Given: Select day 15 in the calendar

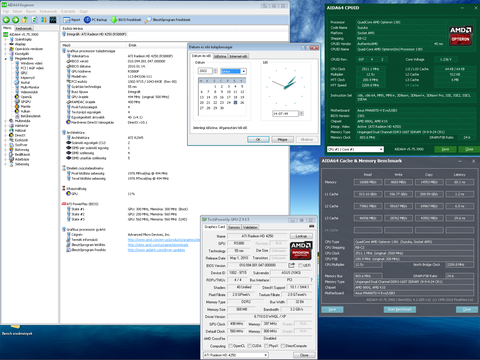Looking at the screenshot, I should (x=215, y=97).
